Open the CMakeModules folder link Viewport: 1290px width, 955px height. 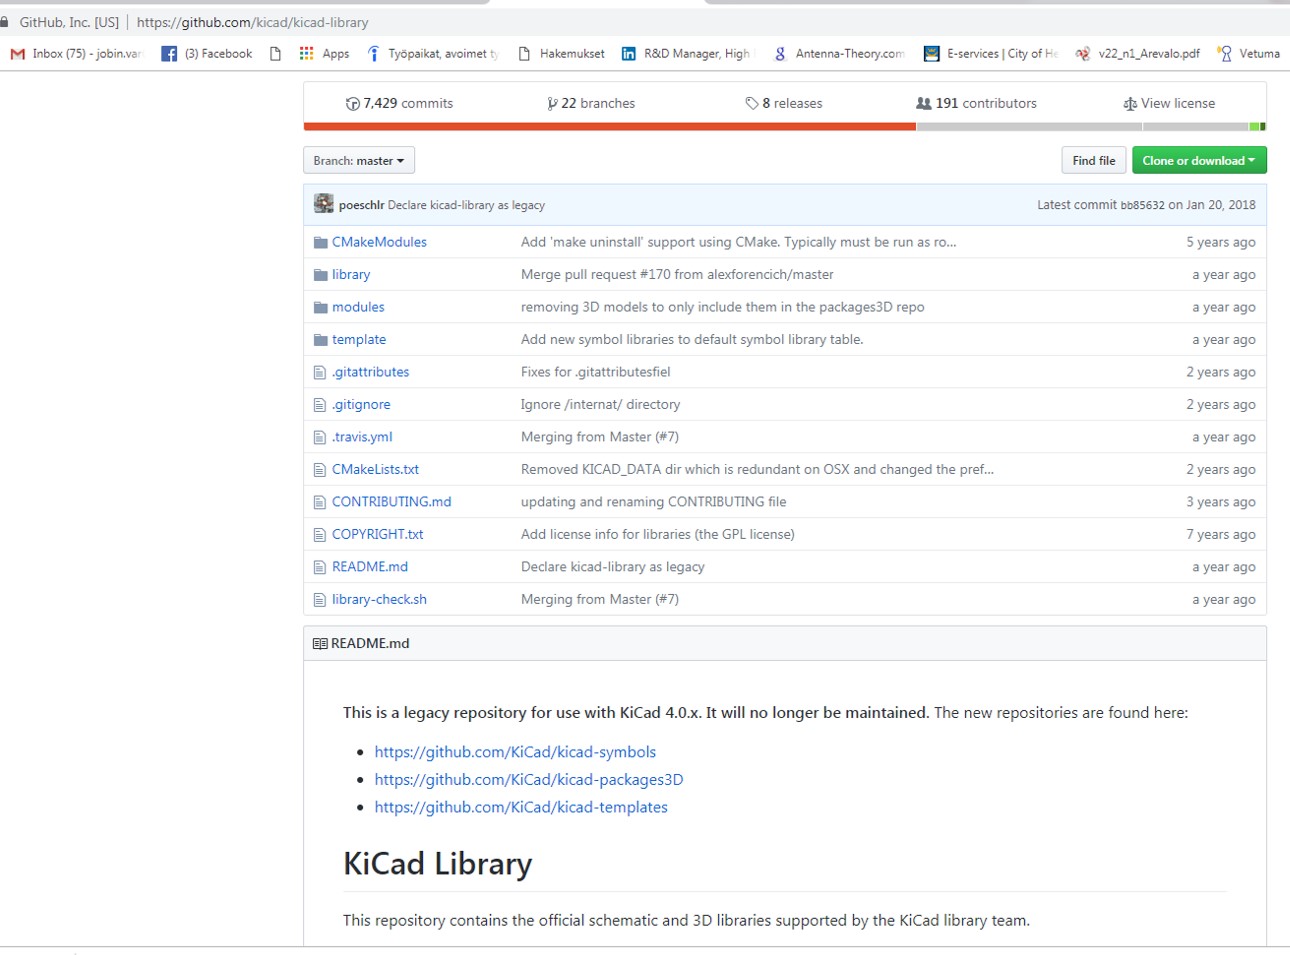coord(379,243)
